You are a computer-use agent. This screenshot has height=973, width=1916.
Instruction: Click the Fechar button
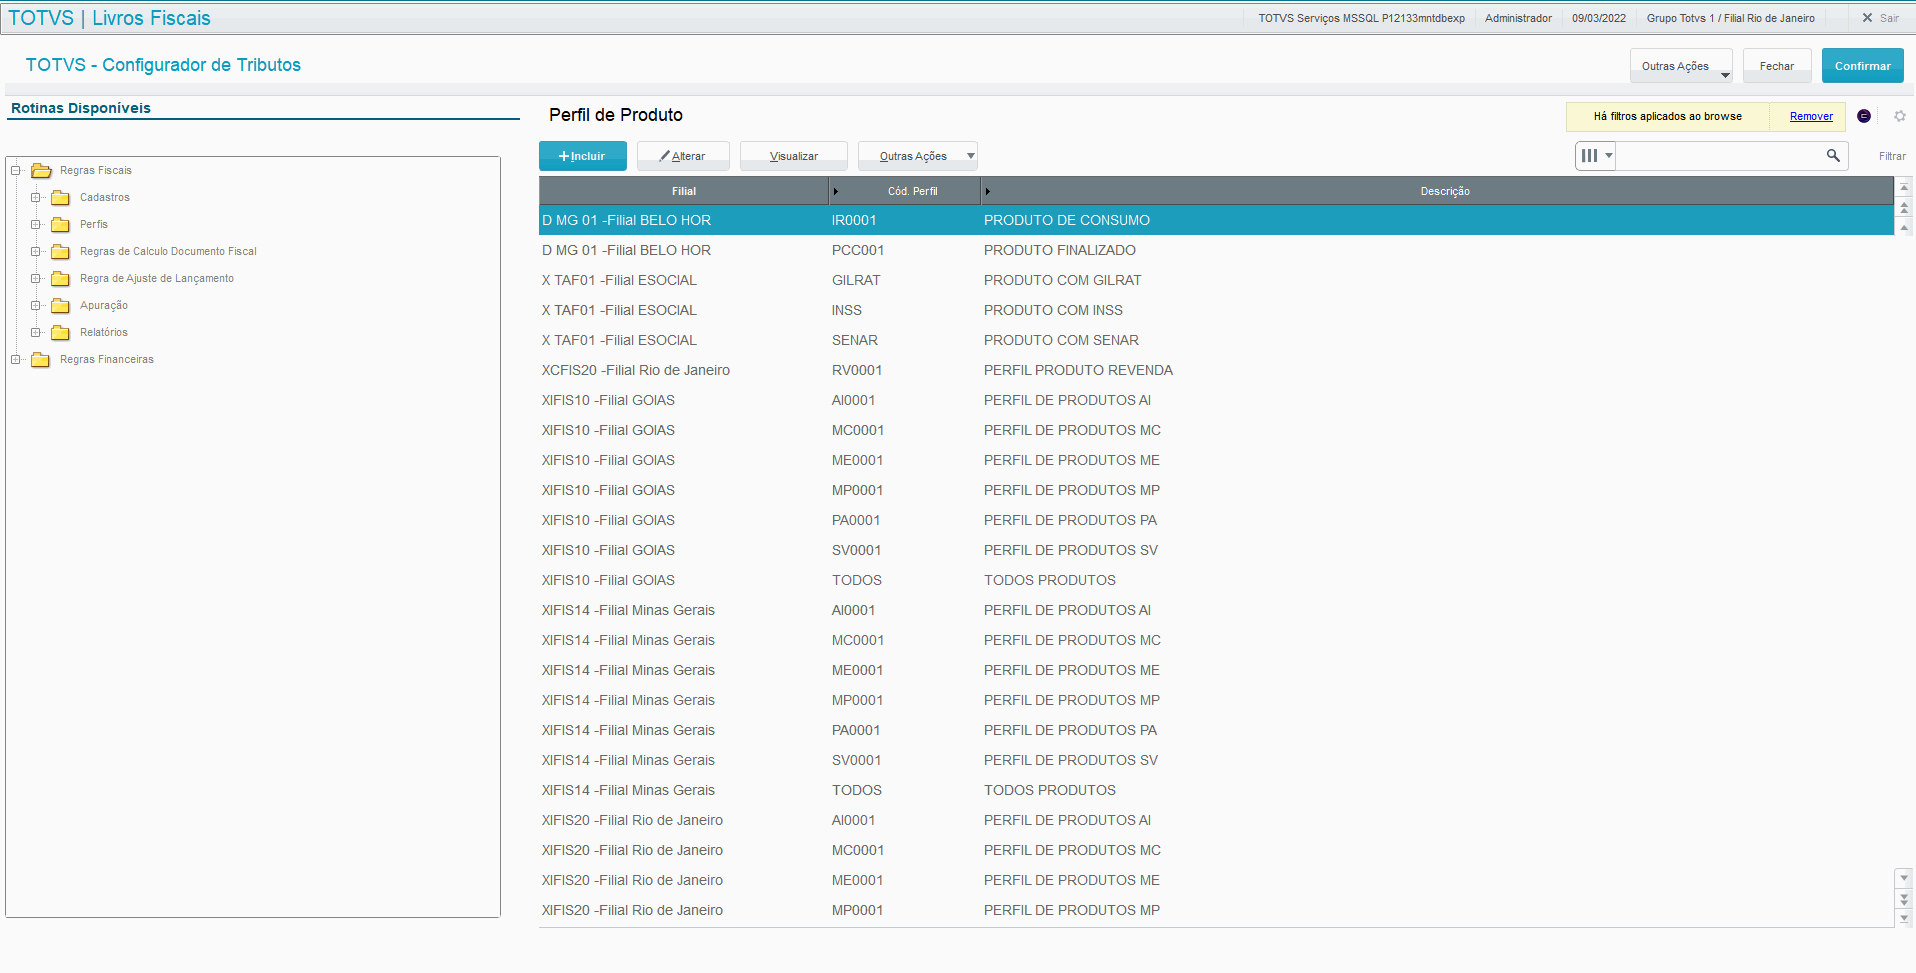[1777, 66]
